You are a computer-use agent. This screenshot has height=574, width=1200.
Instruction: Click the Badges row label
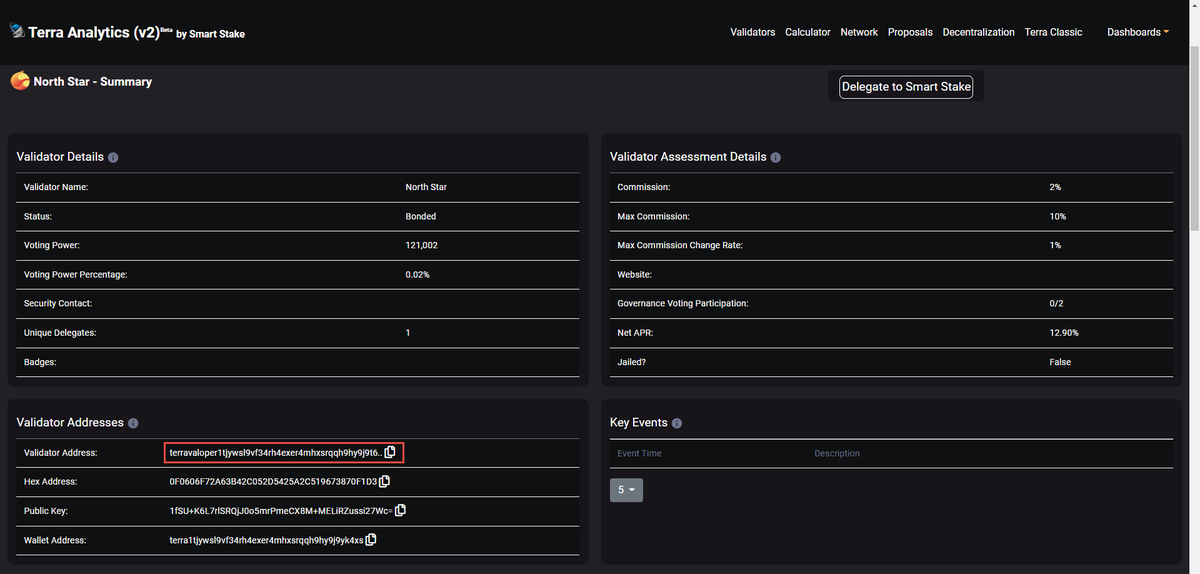tap(40, 362)
